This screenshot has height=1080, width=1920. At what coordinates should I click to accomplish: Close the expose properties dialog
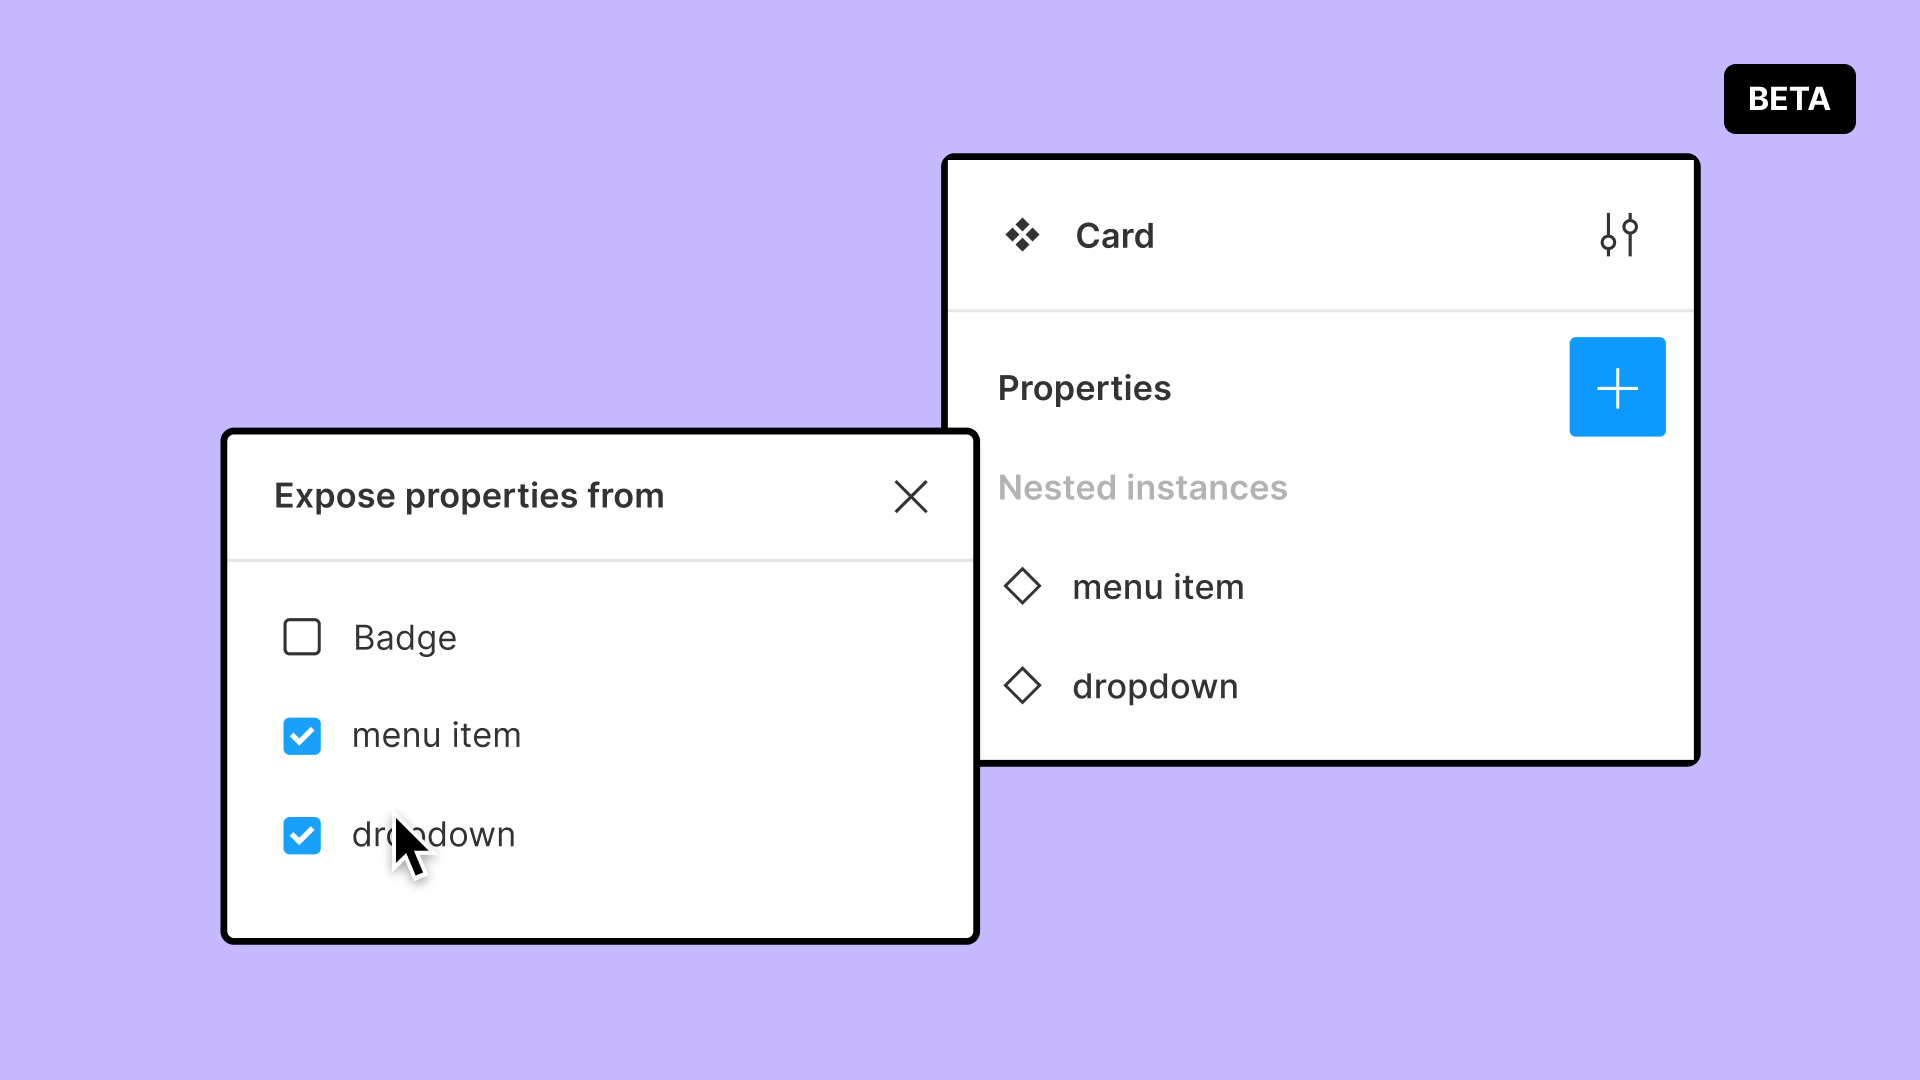point(911,496)
